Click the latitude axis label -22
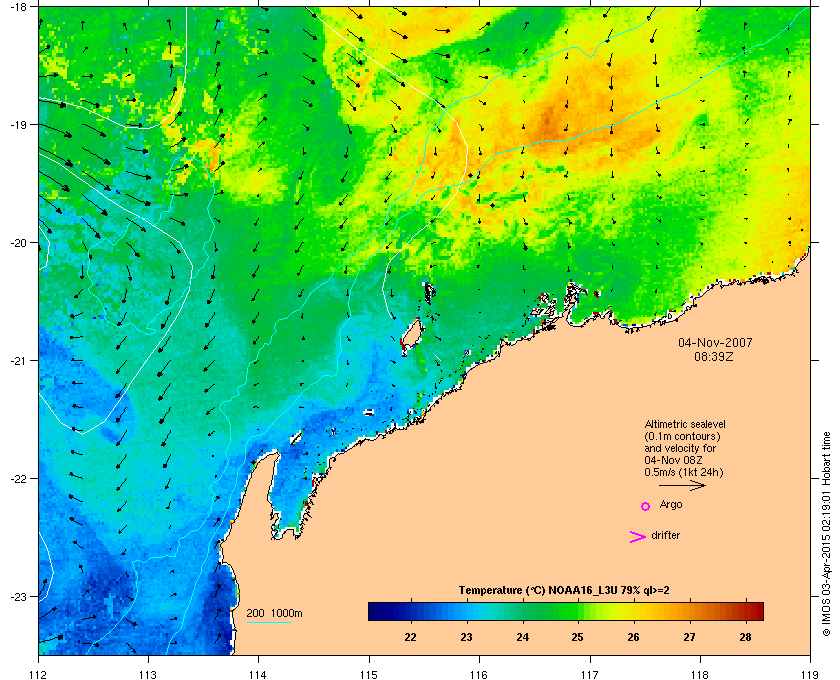This screenshot has height=680, width=840. pyautogui.click(x=19, y=479)
